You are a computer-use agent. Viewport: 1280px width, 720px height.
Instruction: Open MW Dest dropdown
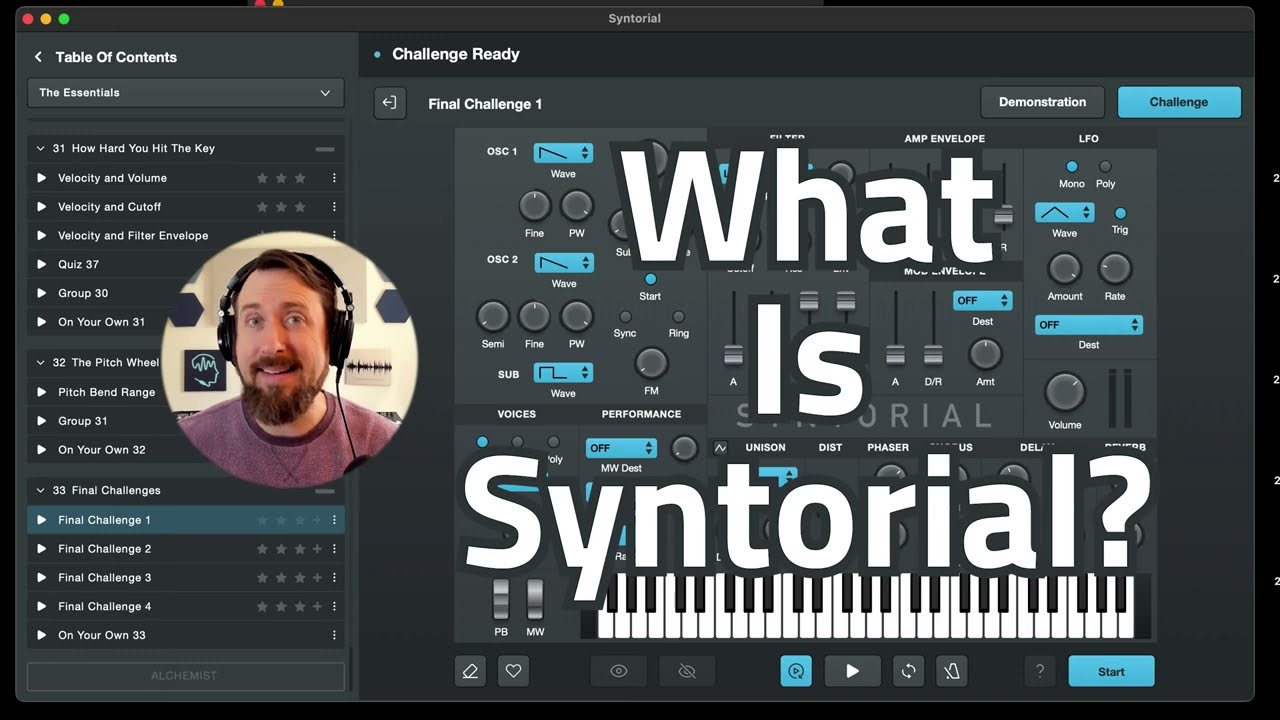621,448
